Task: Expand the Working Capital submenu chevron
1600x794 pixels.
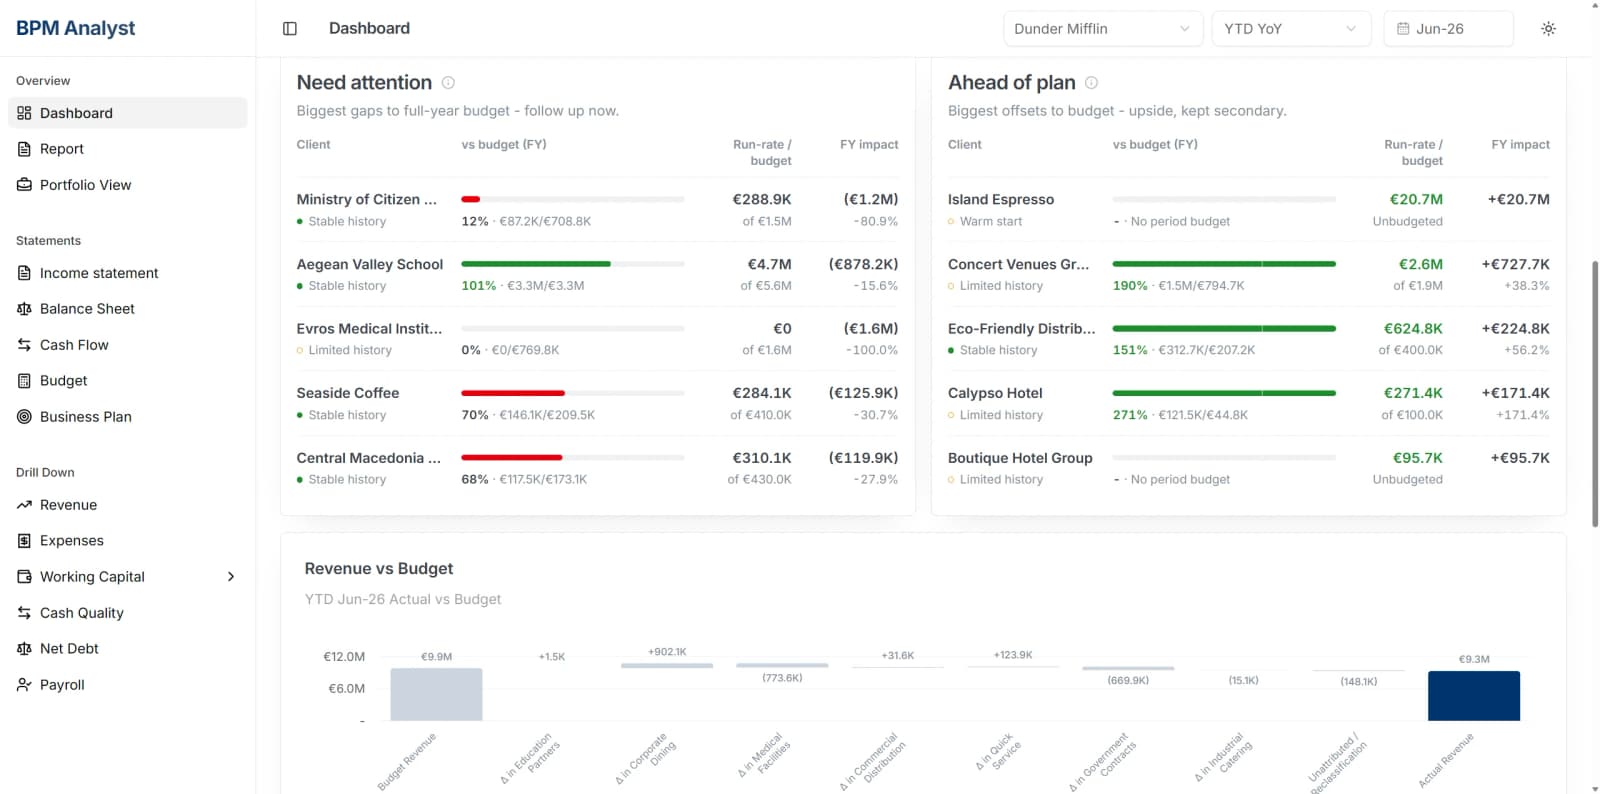Action: (x=231, y=577)
